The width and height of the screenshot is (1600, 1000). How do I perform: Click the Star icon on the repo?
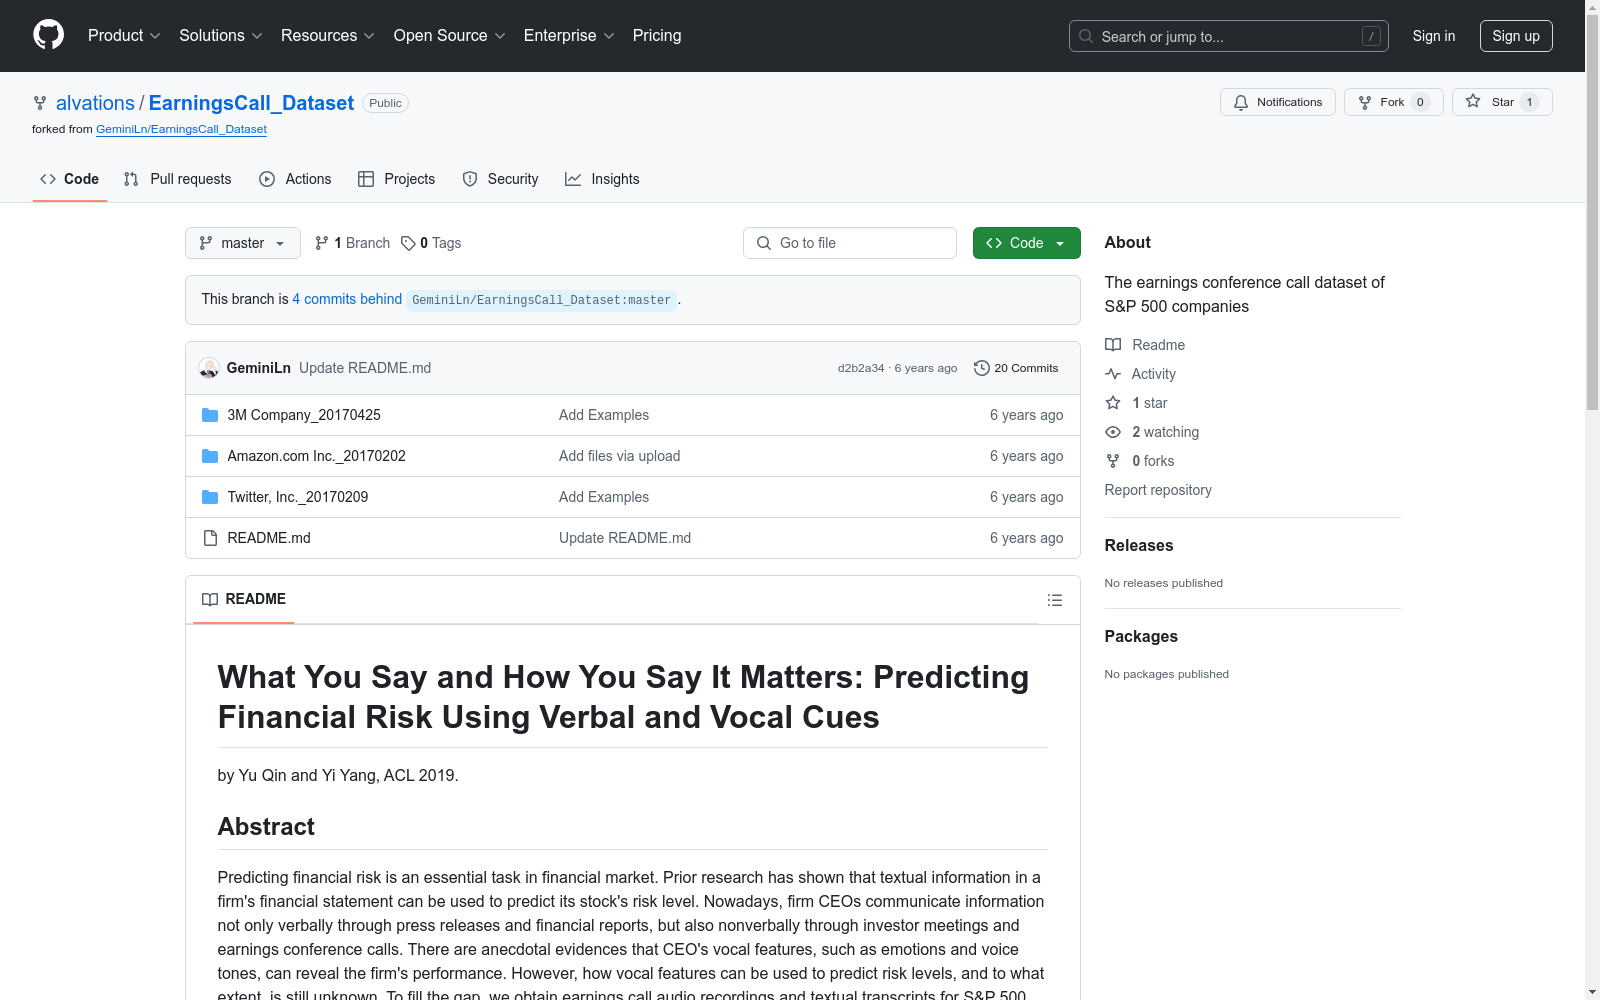click(1473, 101)
